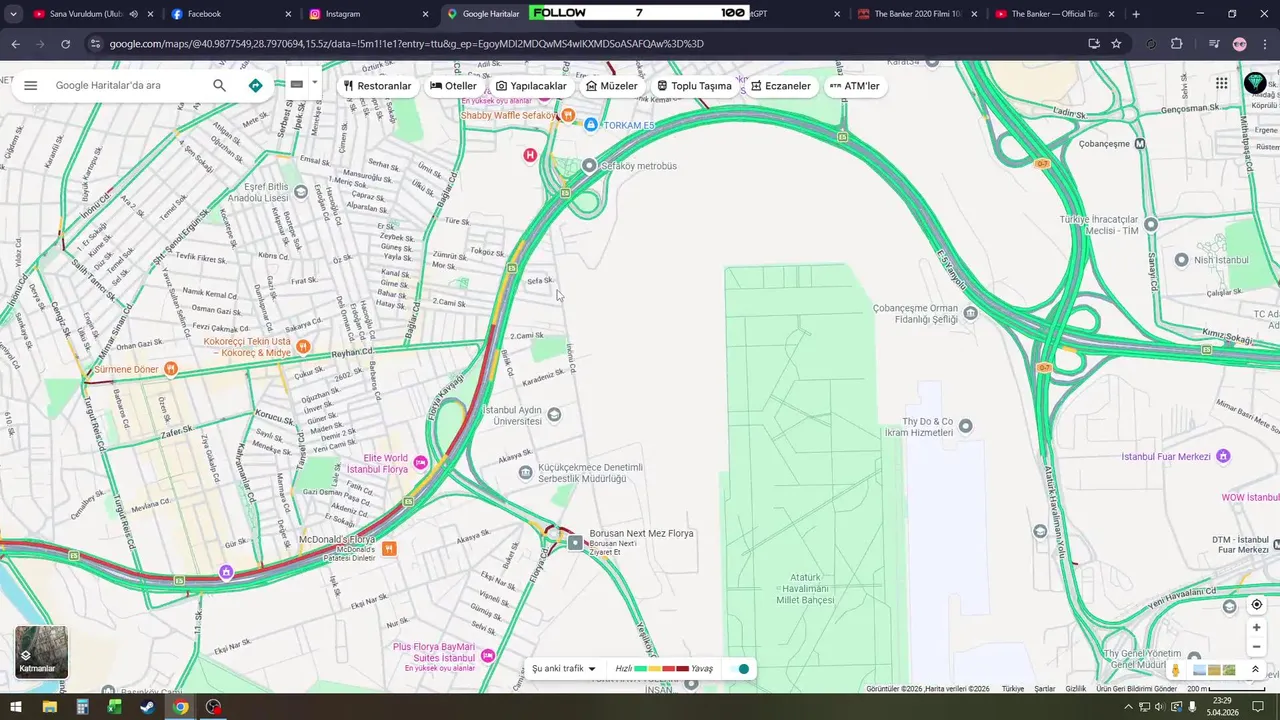Image resolution: width=1280 pixels, height=720 pixels.
Task: Click Plus Florya BayMari Suites hotel pin
Action: click(x=487, y=656)
